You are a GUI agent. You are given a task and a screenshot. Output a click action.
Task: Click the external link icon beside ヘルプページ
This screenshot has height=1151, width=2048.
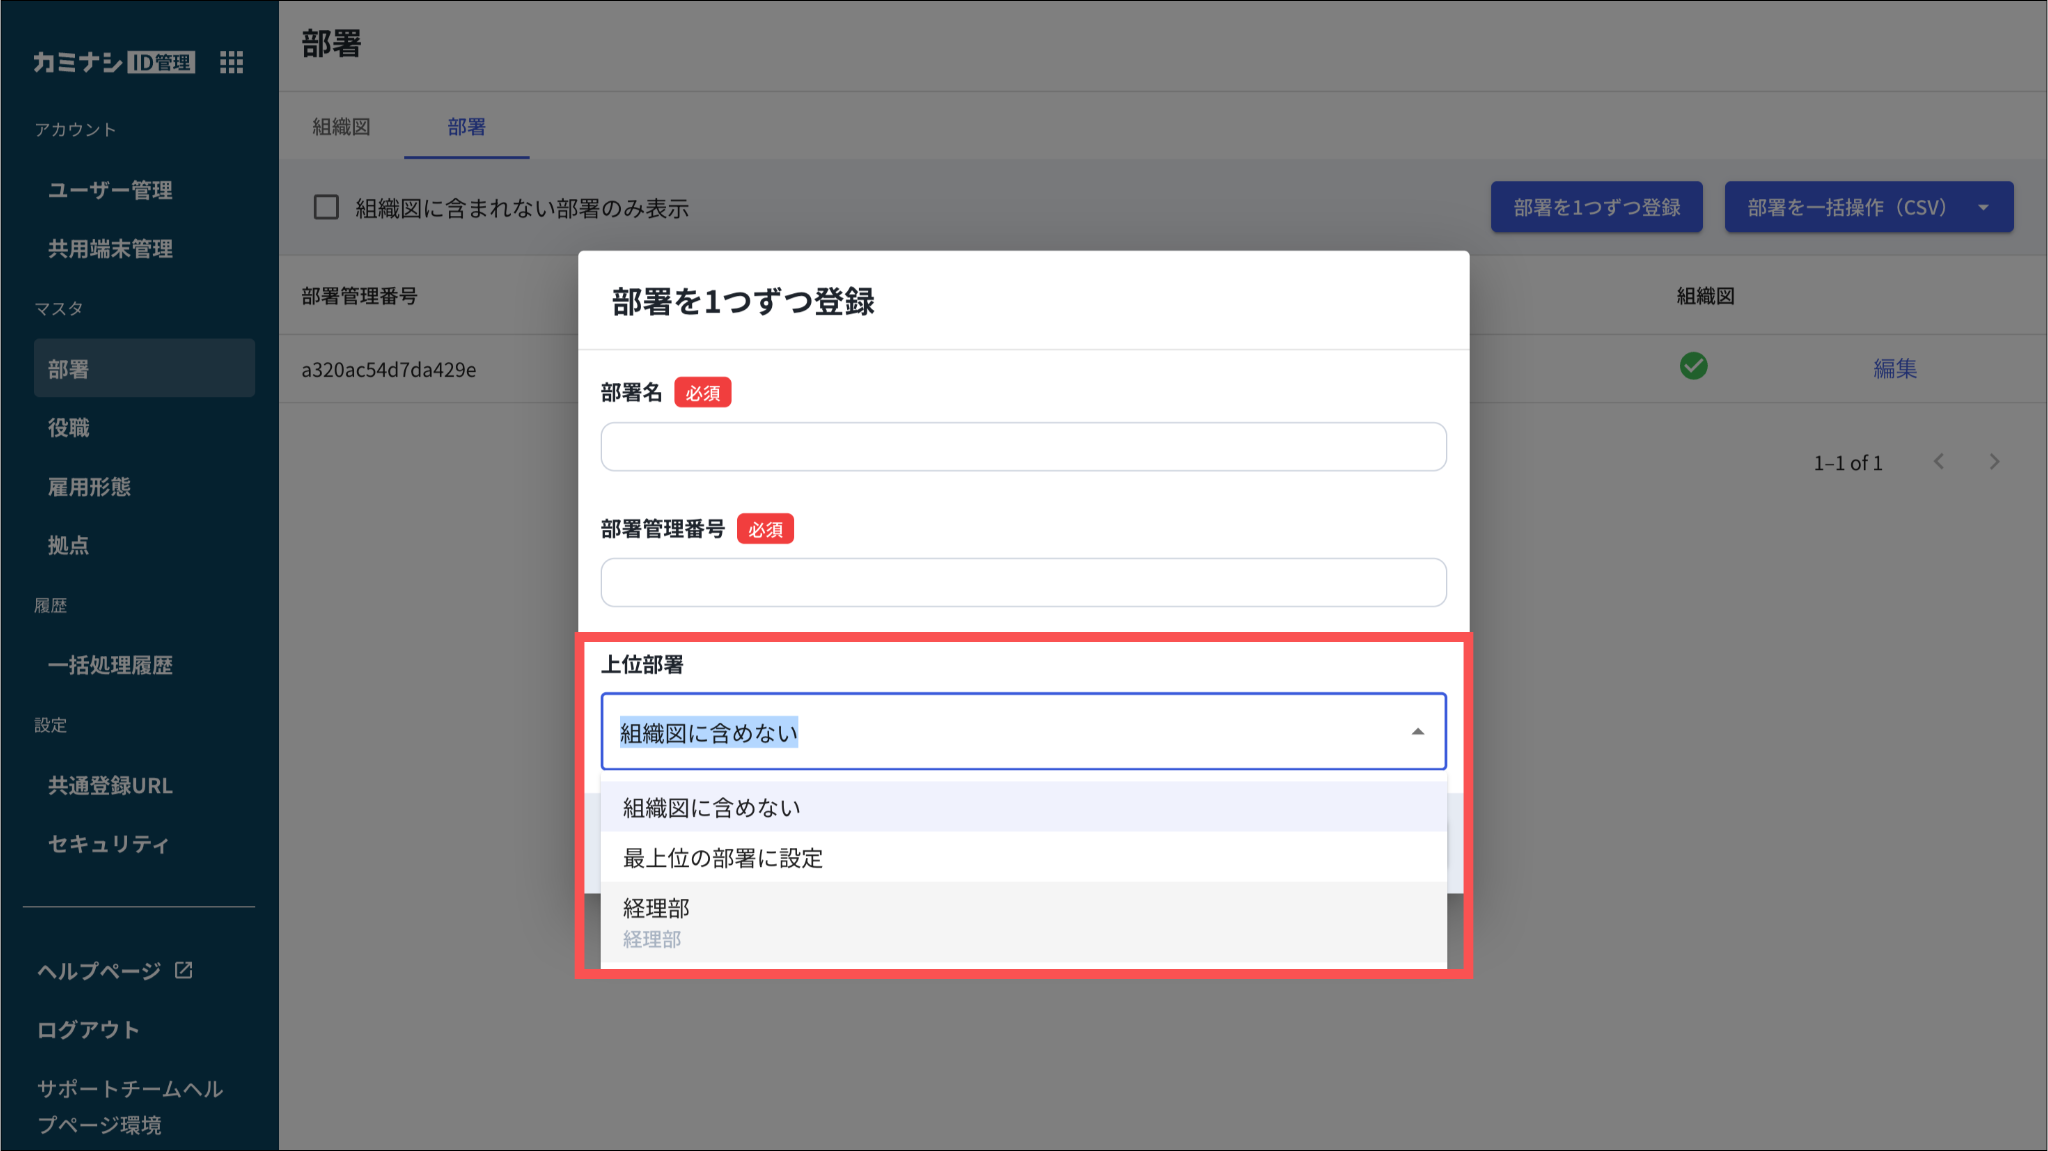pos(184,970)
